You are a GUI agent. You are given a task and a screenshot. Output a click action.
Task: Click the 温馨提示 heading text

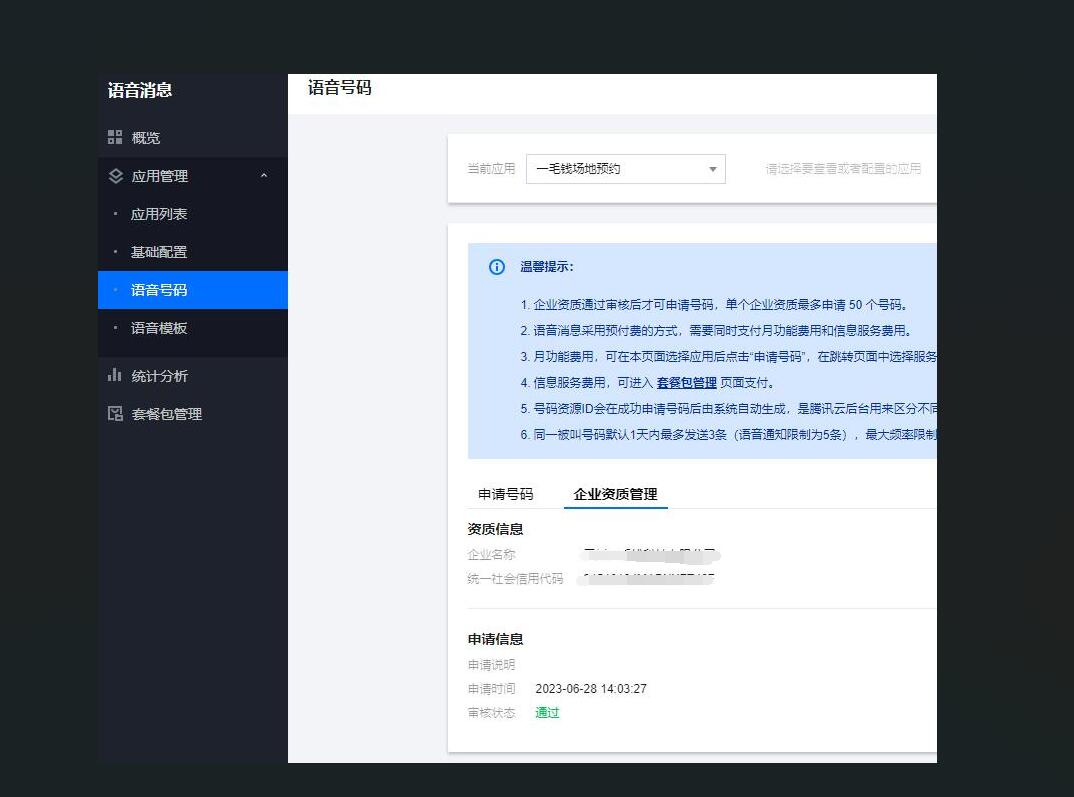[x=547, y=267]
